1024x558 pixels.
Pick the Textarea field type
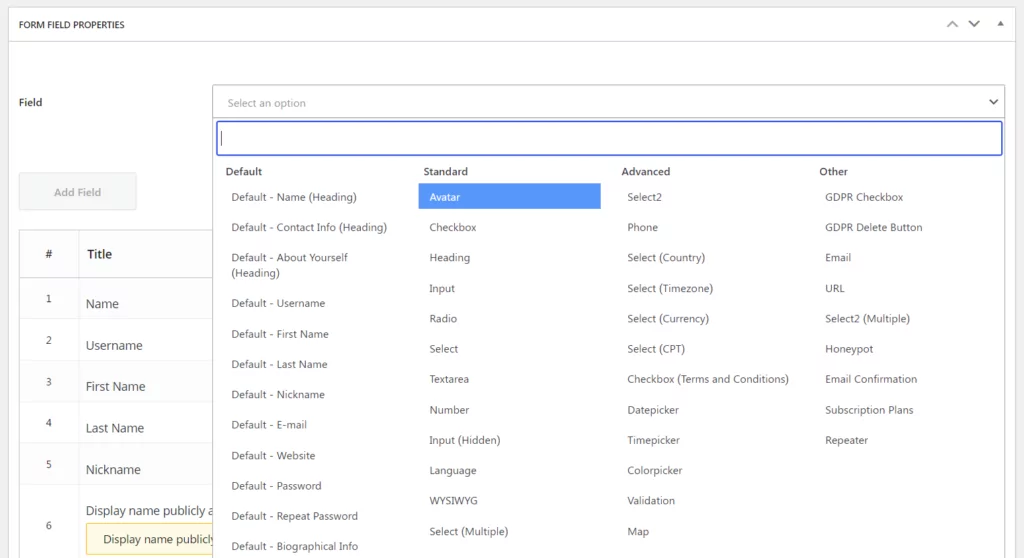pyautogui.click(x=449, y=379)
